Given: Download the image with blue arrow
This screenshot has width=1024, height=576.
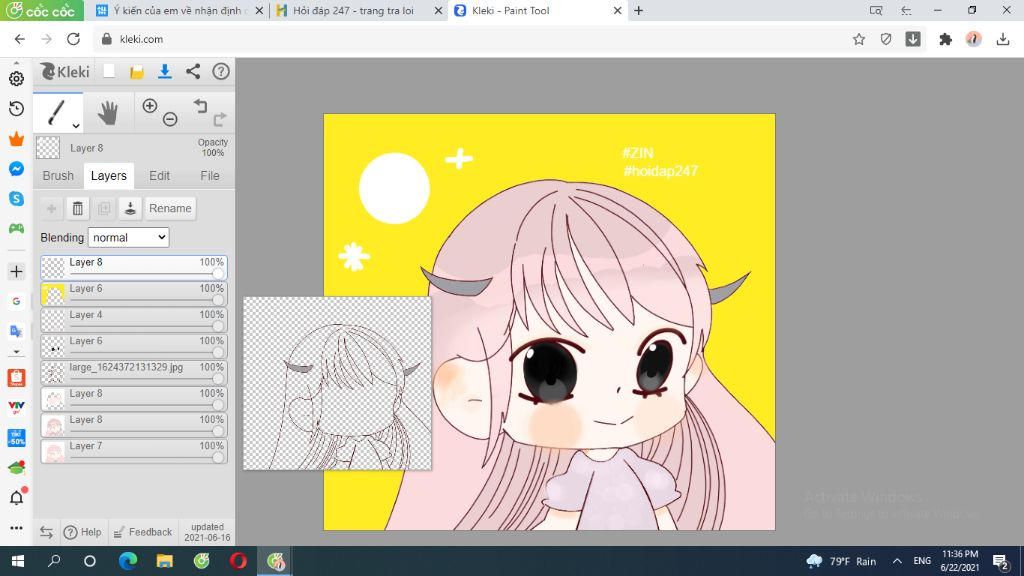Looking at the screenshot, I should (x=165, y=71).
